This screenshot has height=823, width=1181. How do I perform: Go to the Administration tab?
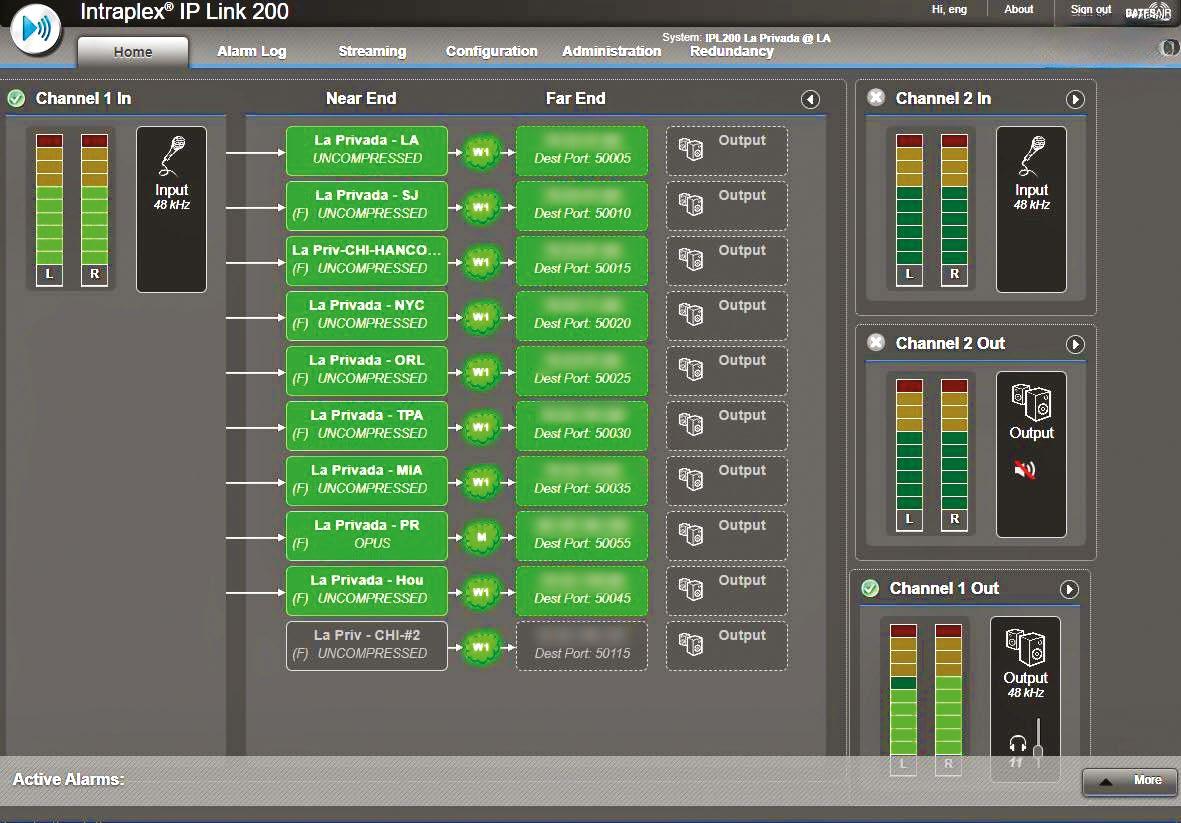pyautogui.click(x=611, y=51)
